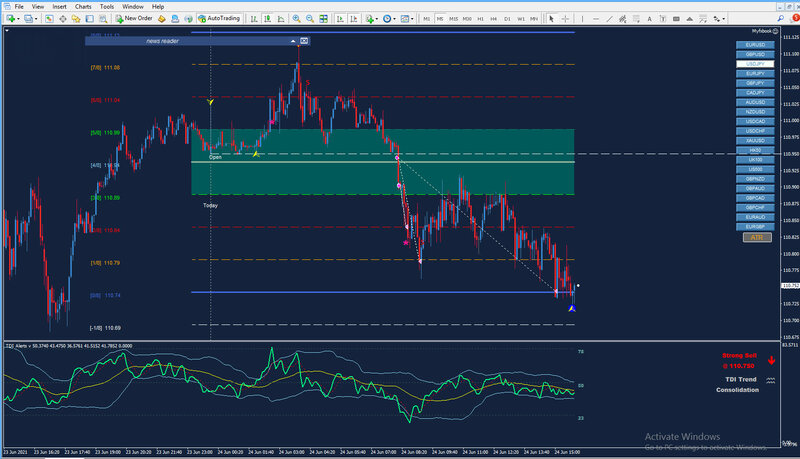Image resolution: width=800 pixels, height=459 pixels.
Task: Click the orange ATR button
Action: click(757, 238)
